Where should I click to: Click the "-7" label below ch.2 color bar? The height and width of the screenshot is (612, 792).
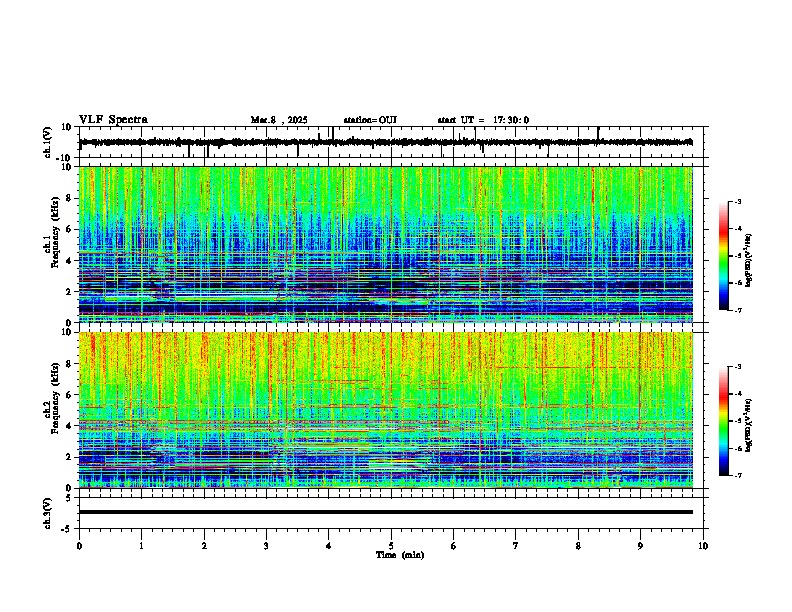coord(737,476)
